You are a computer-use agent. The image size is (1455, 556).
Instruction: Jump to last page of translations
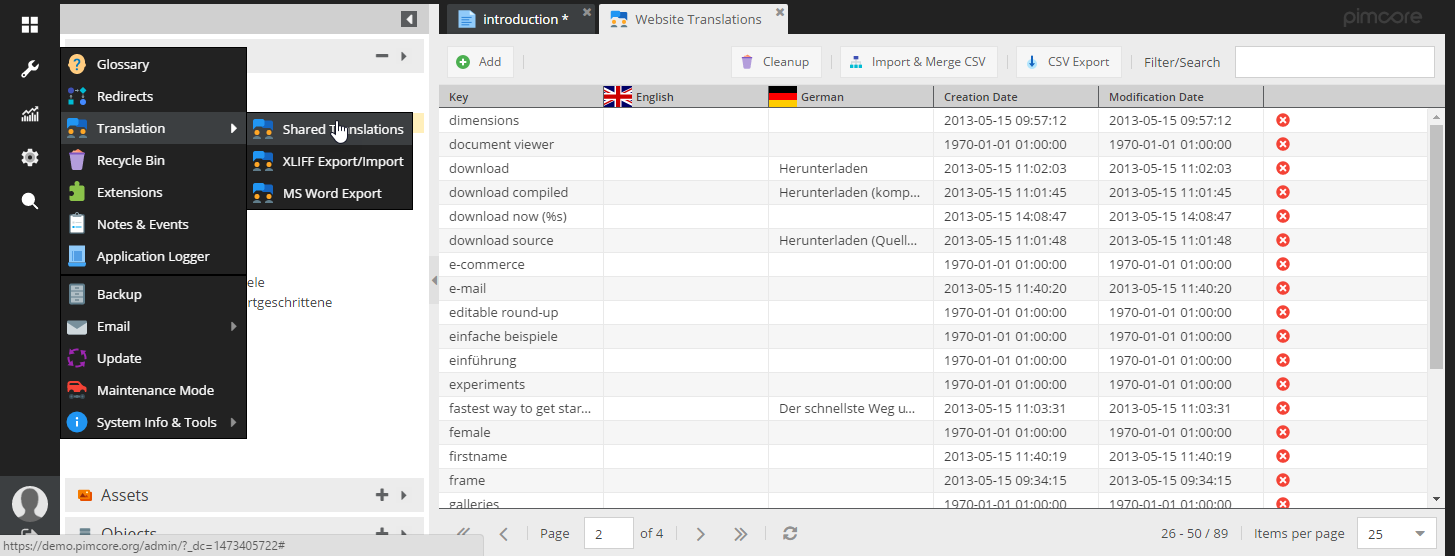pyautogui.click(x=741, y=534)
